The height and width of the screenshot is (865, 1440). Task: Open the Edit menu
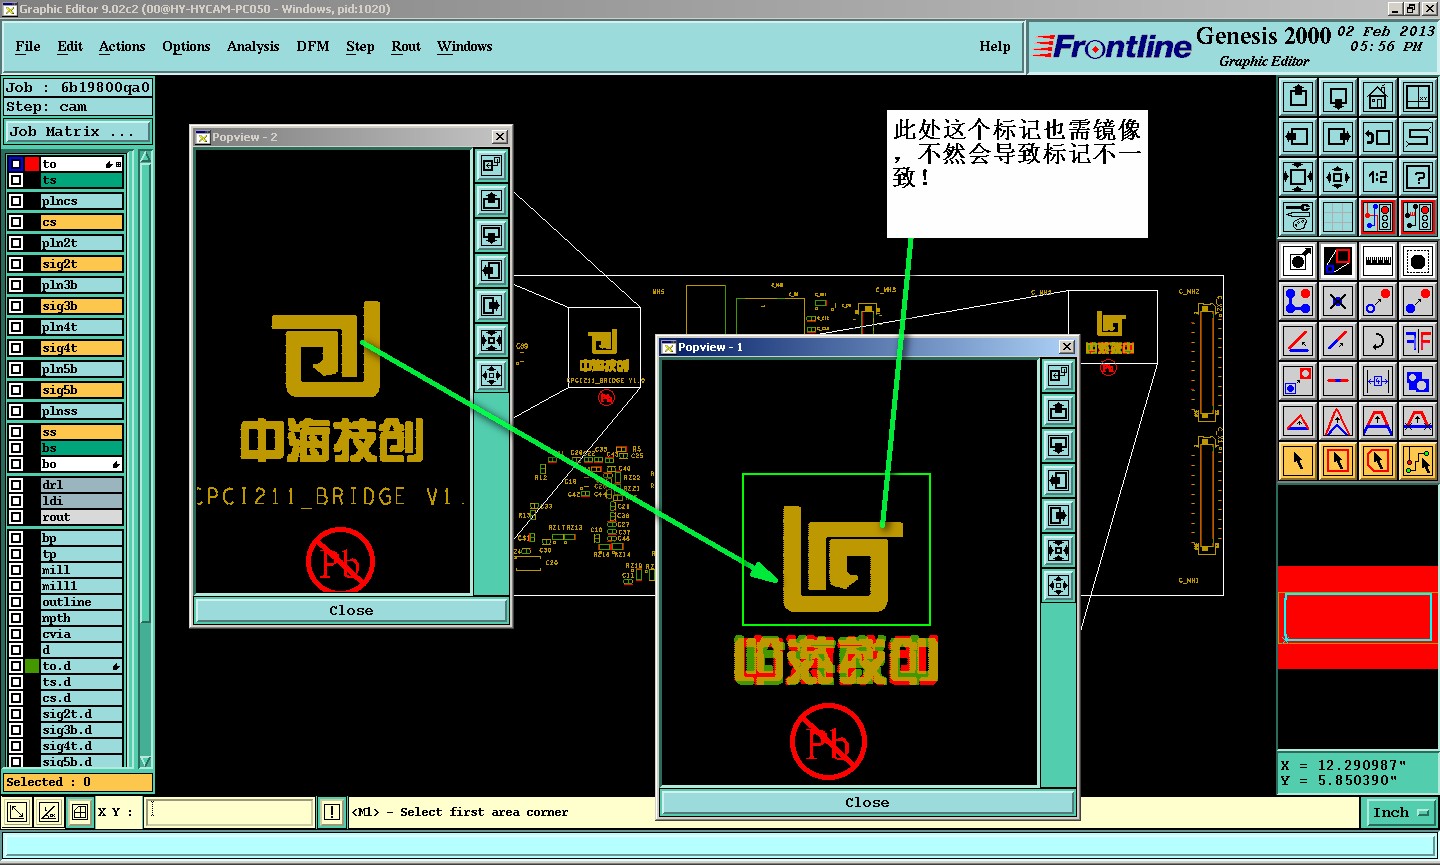70,46
